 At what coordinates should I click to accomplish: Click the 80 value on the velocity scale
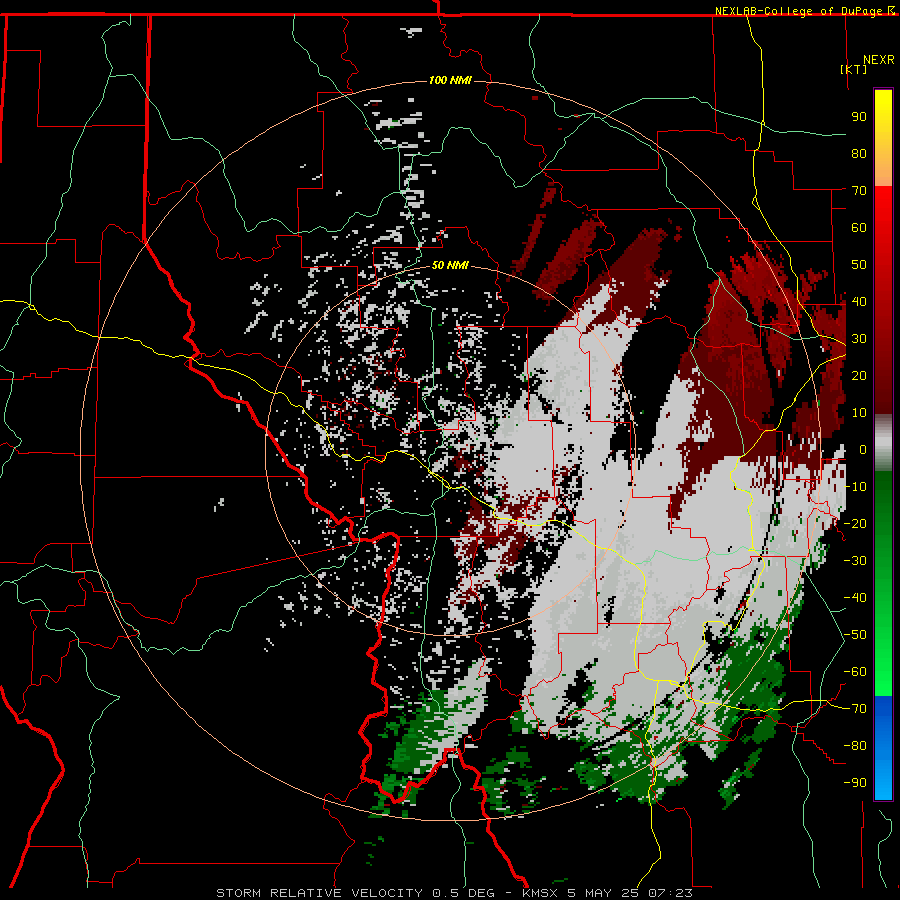click(859, 153)
